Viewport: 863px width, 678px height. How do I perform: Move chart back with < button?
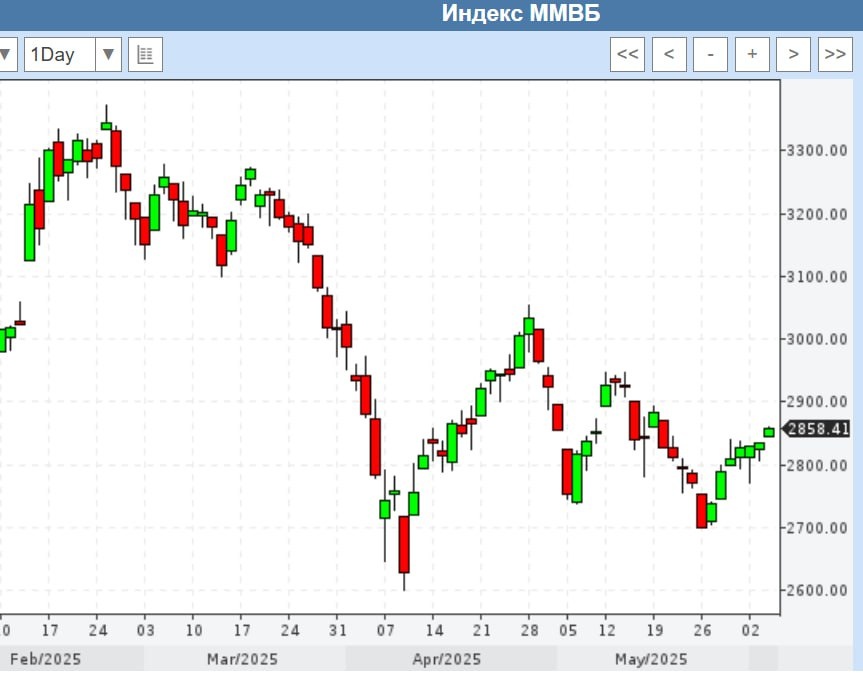click(669, 54)
